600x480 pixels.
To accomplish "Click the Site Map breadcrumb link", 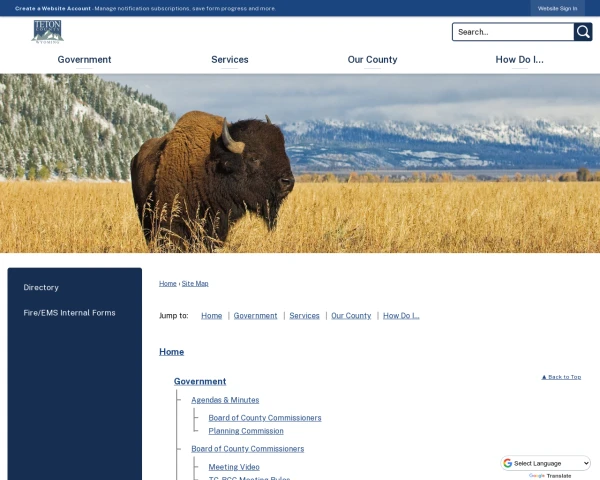I will 195,284.
